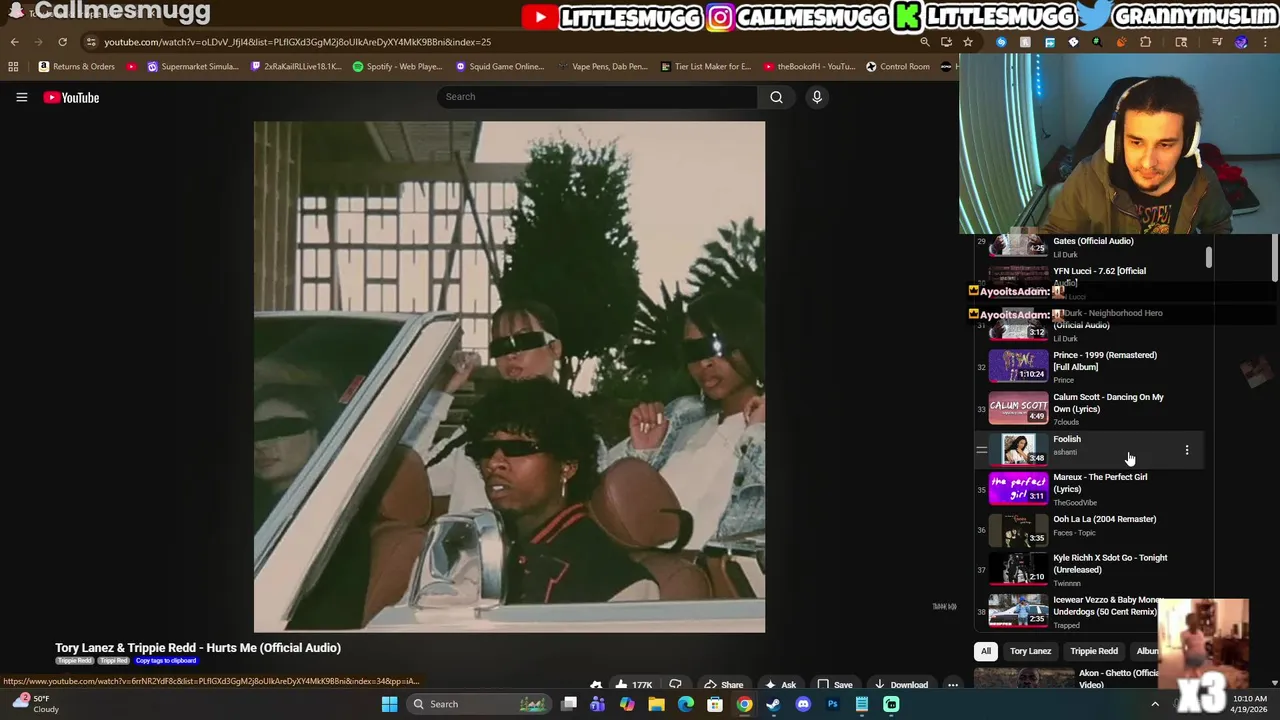Viewport: 1280px width, 720px height.
Task: Start voice search with the microphone
Action: click(817, 97)
